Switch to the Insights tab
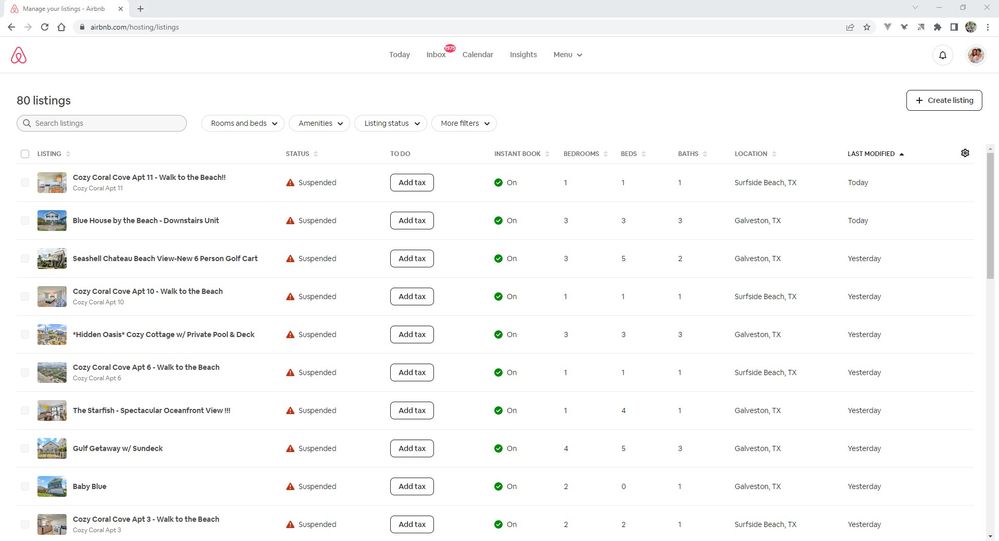This screenshot has height=541, width=999. coord(523,55)
